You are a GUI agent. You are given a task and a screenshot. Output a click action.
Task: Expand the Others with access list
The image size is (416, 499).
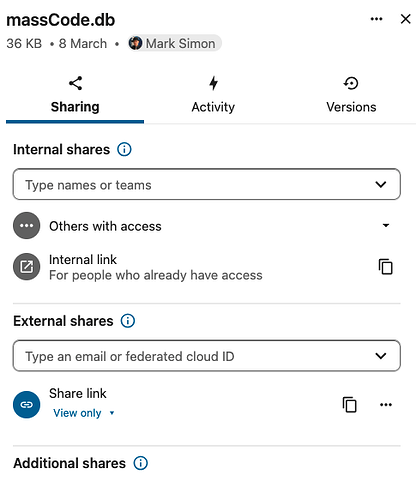tap(386, 226)
